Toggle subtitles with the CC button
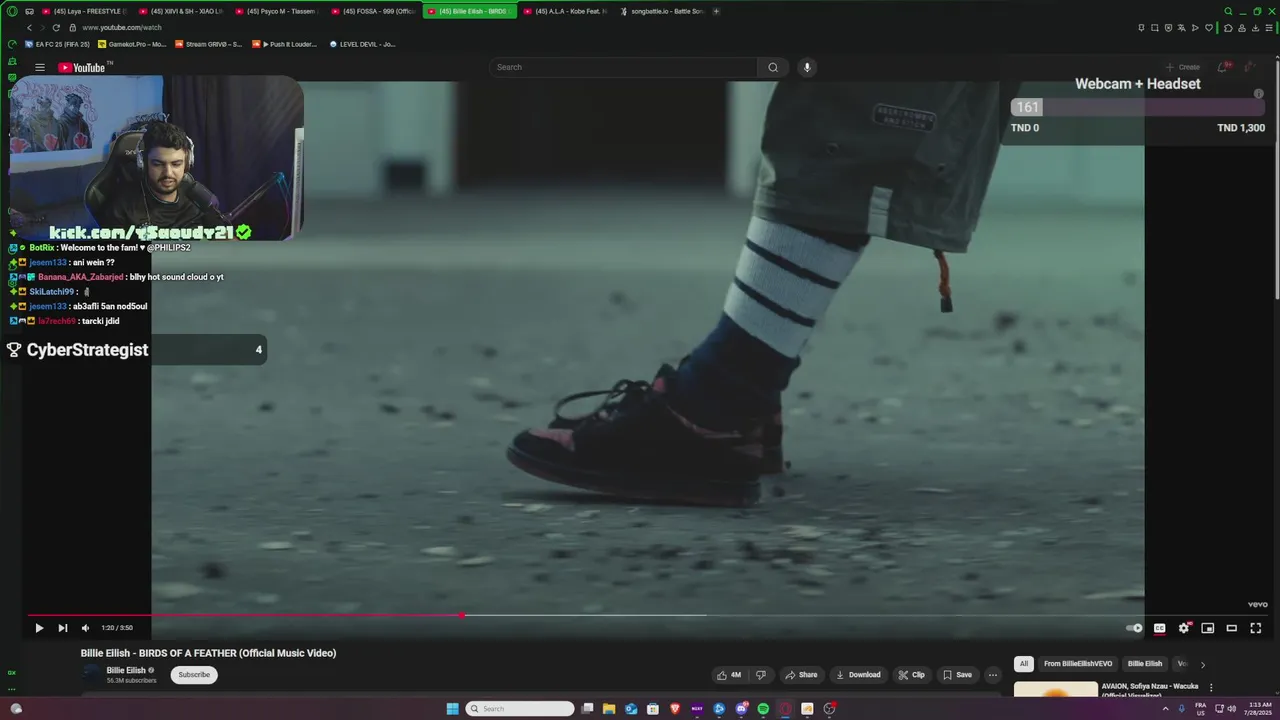This screenshot has height=720, width=1280. point(1159,628)
